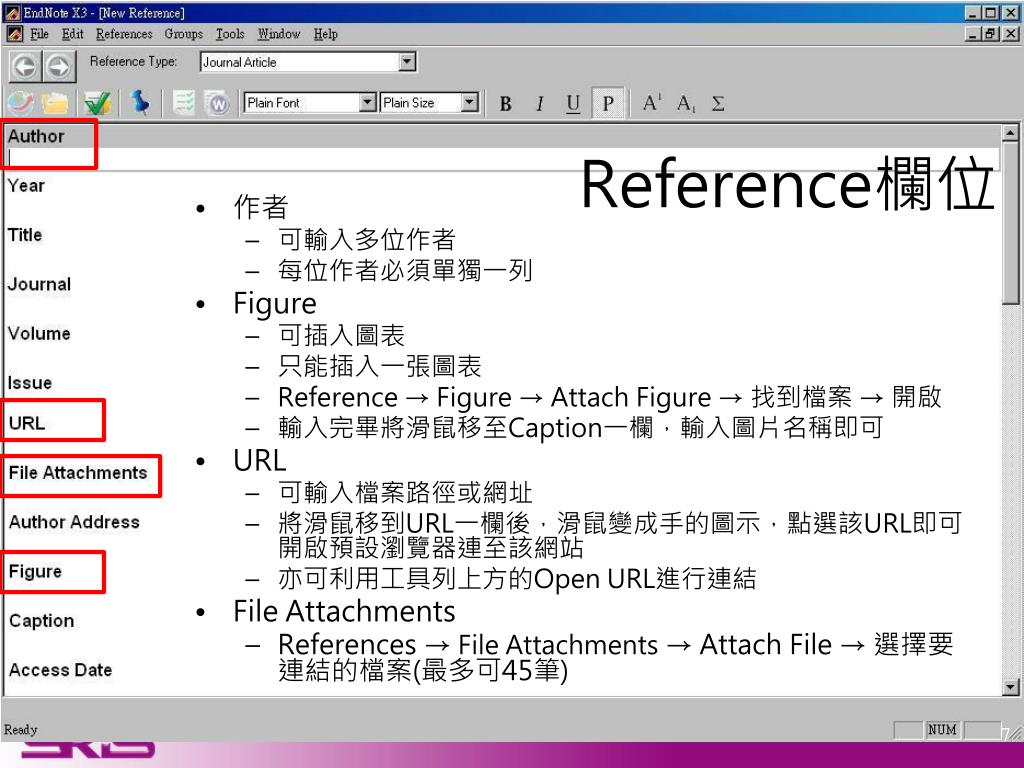Apply superscript formatting
The width and height of the screenshot is (1024, 768).
click(652, 103)
